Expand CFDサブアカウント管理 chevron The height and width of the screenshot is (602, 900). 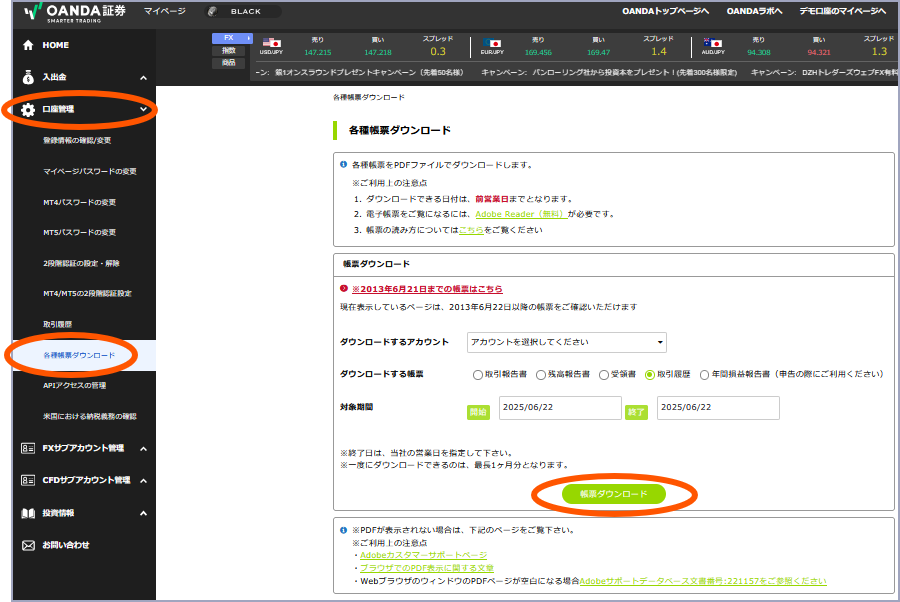(x=143, y=481)
